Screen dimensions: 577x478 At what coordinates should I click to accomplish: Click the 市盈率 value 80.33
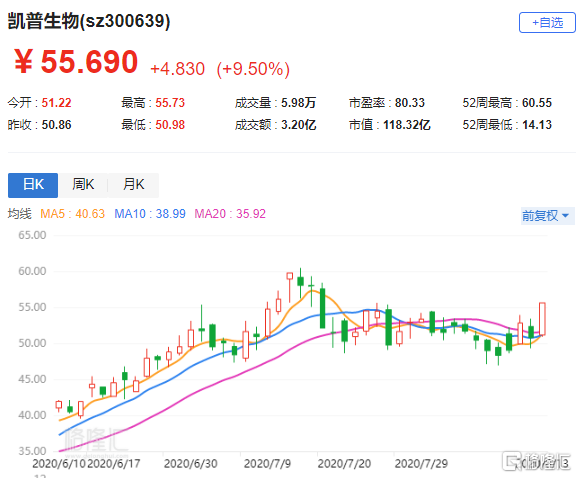coord(410,103)
